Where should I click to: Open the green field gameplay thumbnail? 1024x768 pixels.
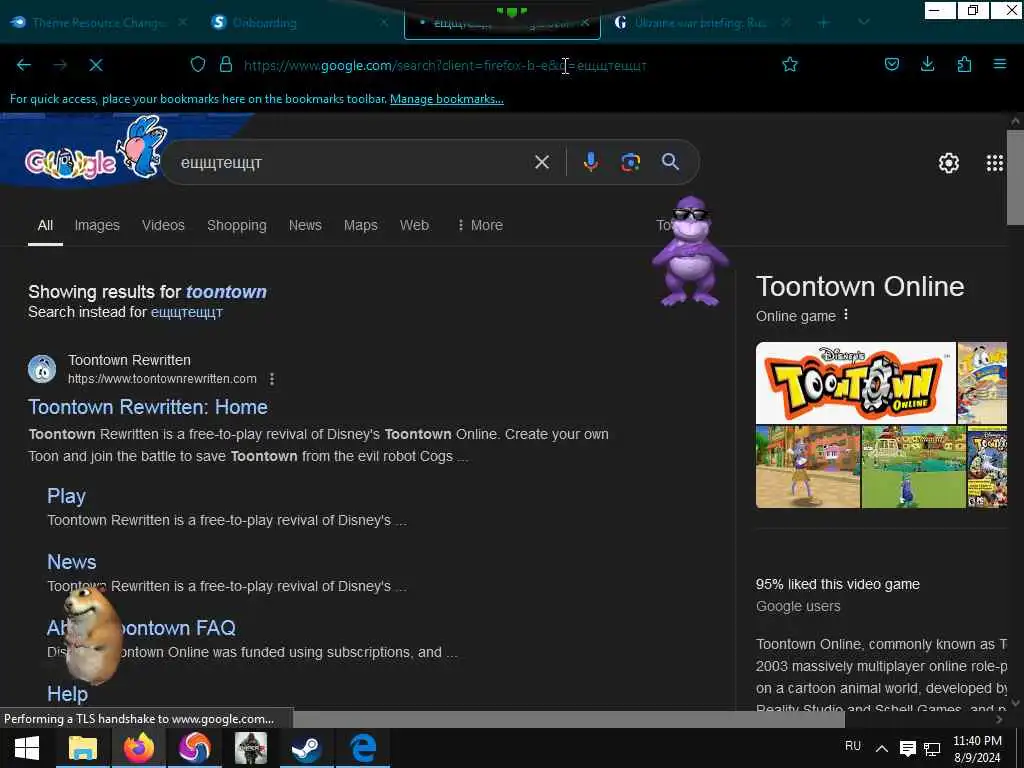pyautogui.click(x=914, y=467)
